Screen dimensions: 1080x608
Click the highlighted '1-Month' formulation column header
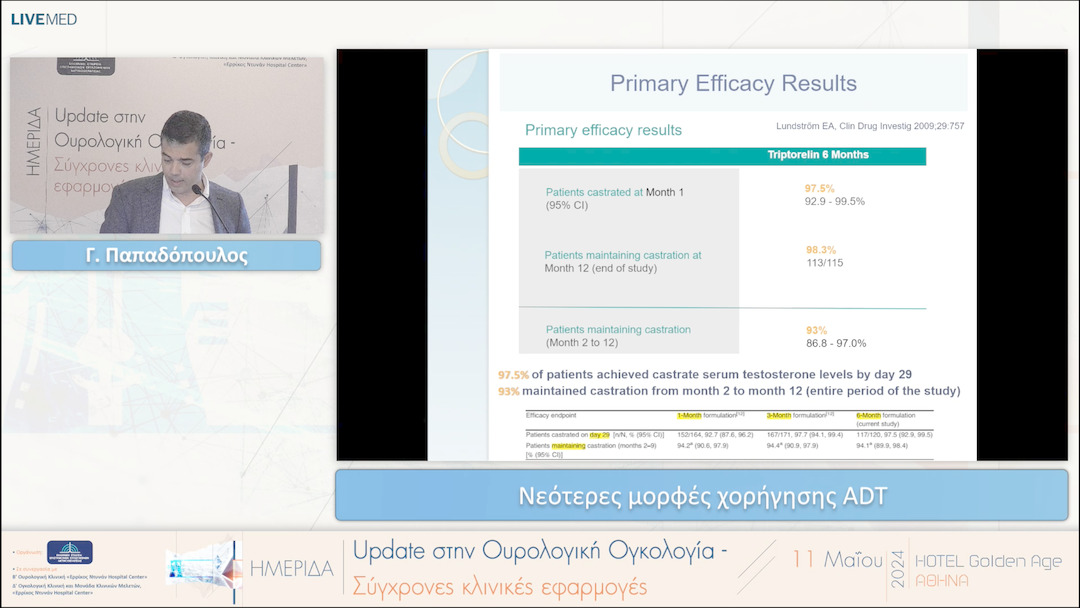click(x=690, y=415)
